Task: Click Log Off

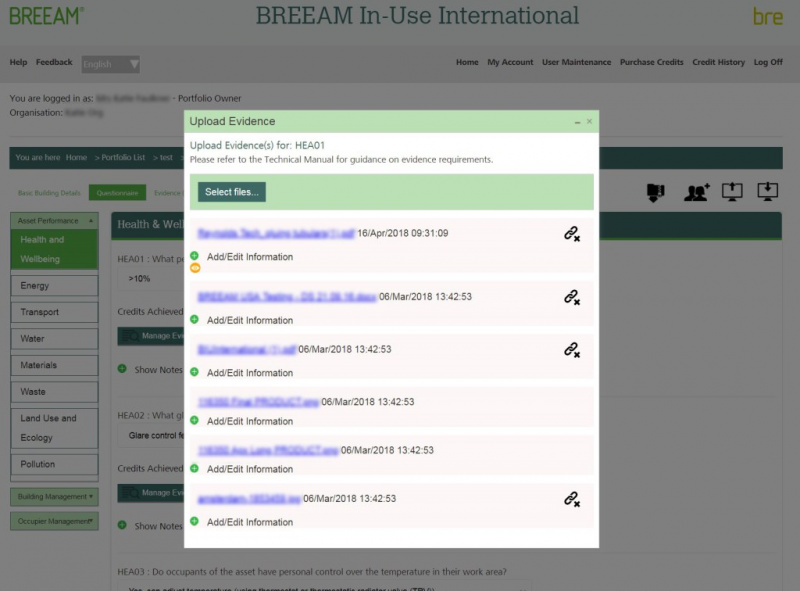Action: [x=768, y=62]
